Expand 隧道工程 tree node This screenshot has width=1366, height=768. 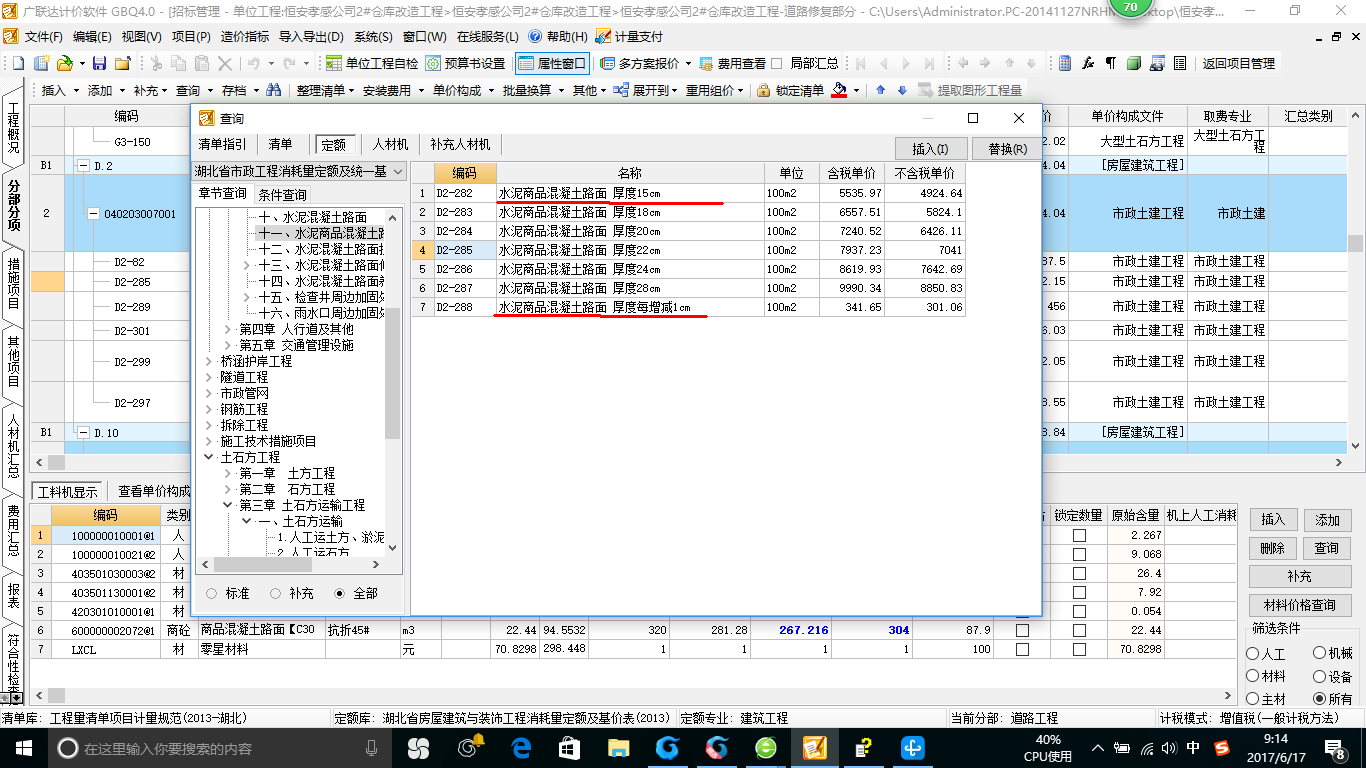point(209,377)
